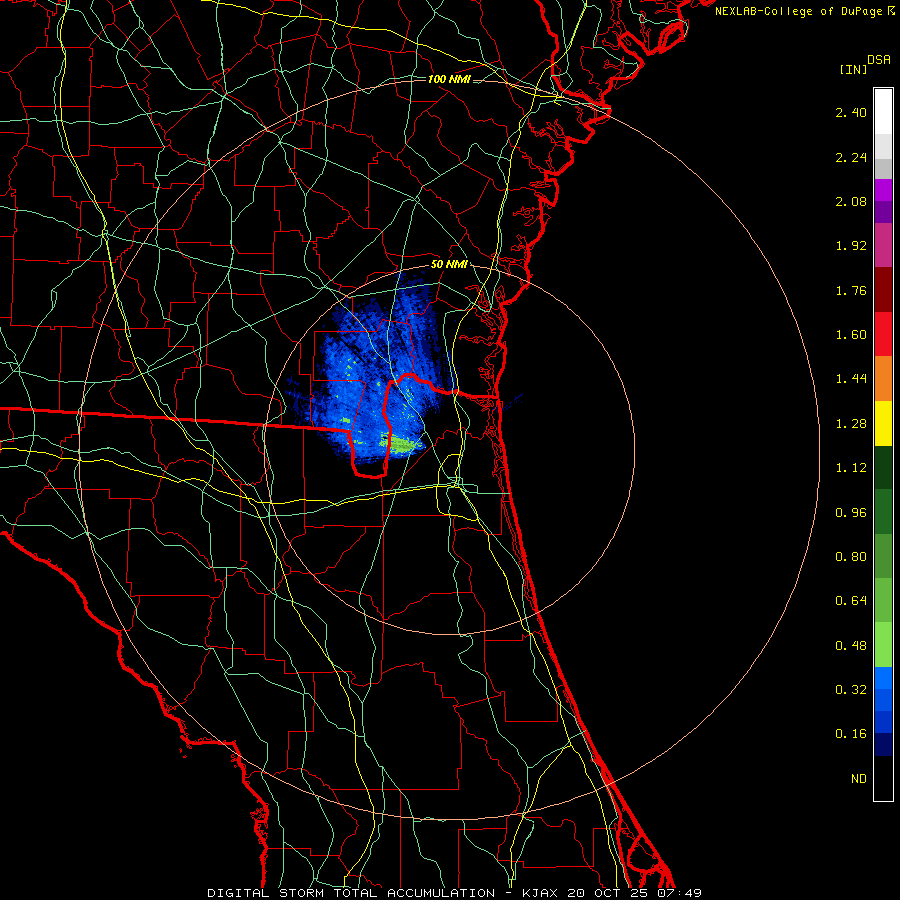Click the 0.64 legend value
The image size is (900, 900).
[x=851, y=601]
